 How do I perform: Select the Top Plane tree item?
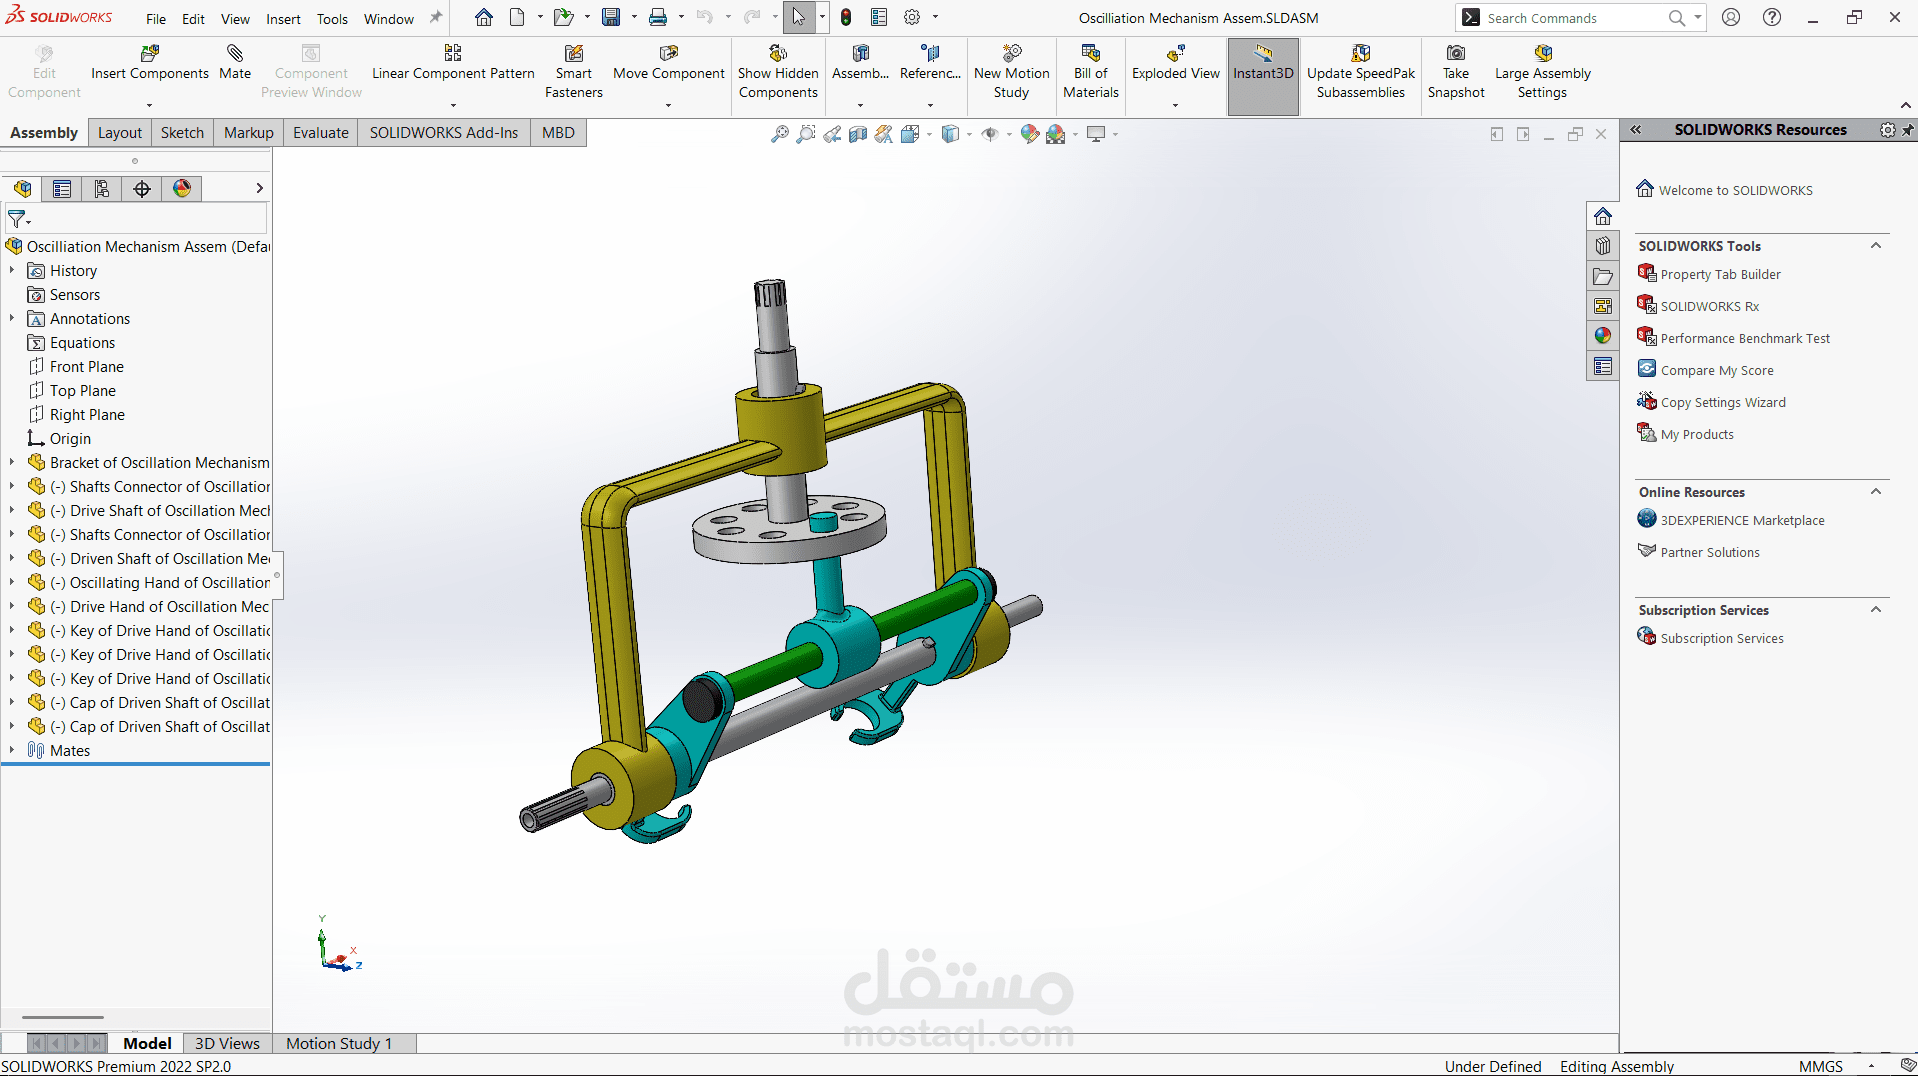click(83, 390)
